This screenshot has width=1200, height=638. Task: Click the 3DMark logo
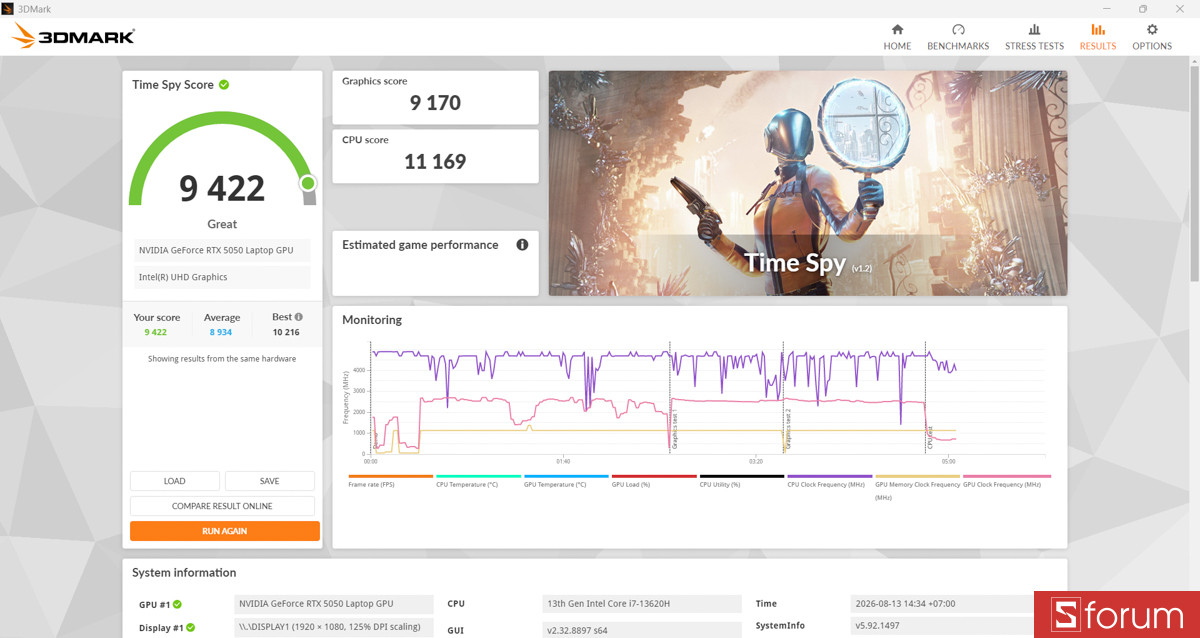click(x=73, y=38)
